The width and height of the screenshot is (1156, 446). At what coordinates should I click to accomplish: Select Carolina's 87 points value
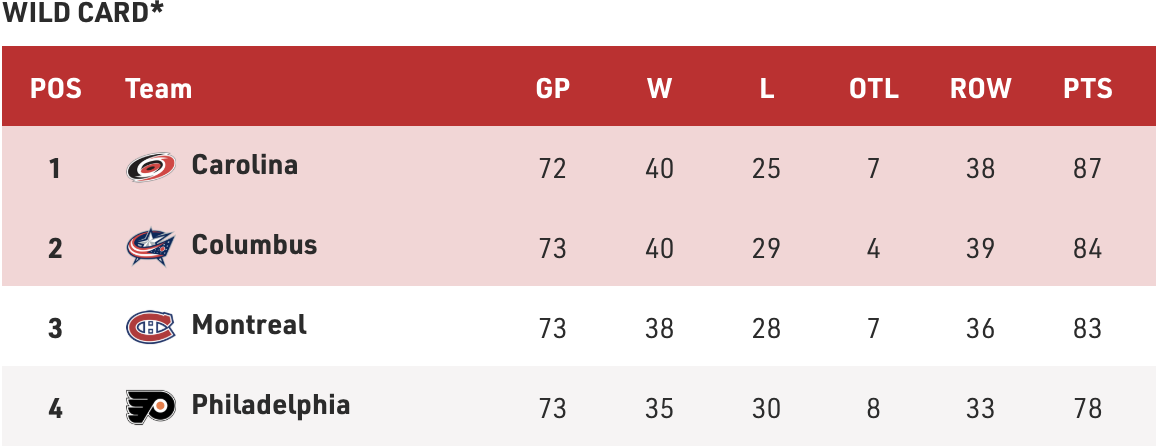tap(1087, 169)
